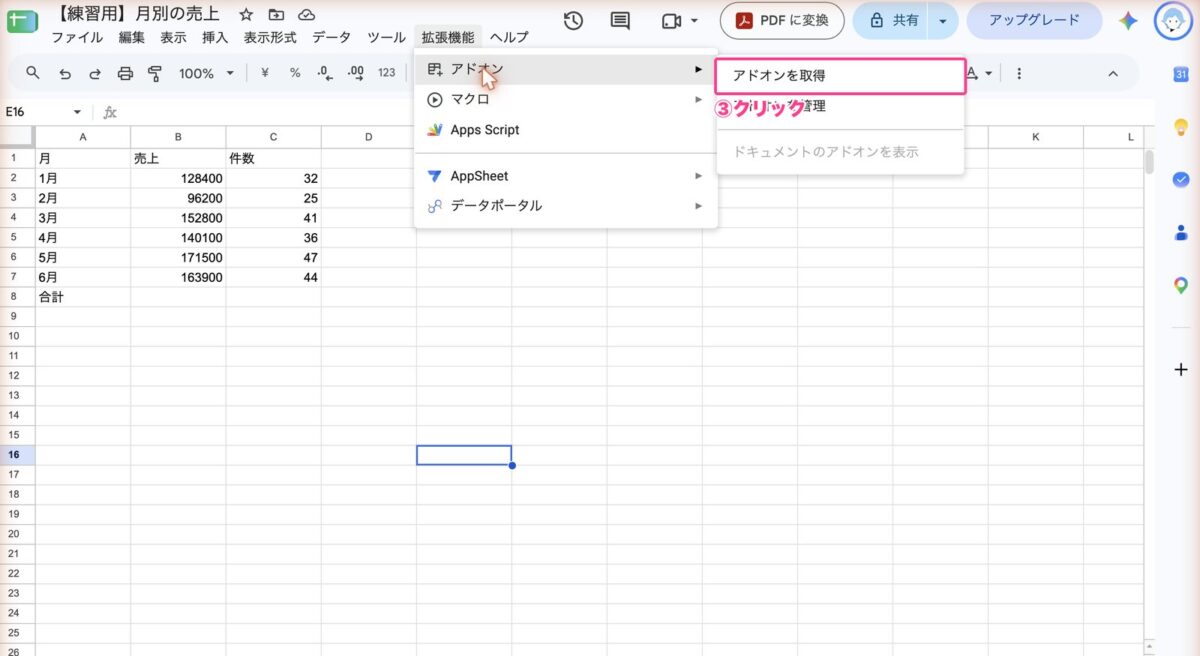Open the ヘルプ menu
This screenshot has width=1200, height=656.
pyautogui.click(x=509, y=37)
